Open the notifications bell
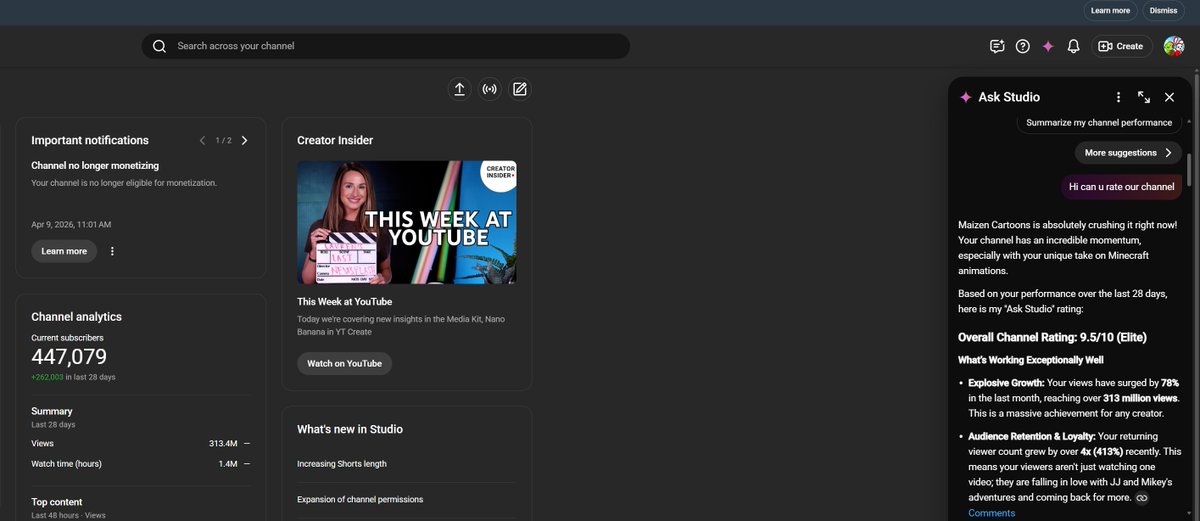The image size is (1200, 521). (x=1073, y=46)
